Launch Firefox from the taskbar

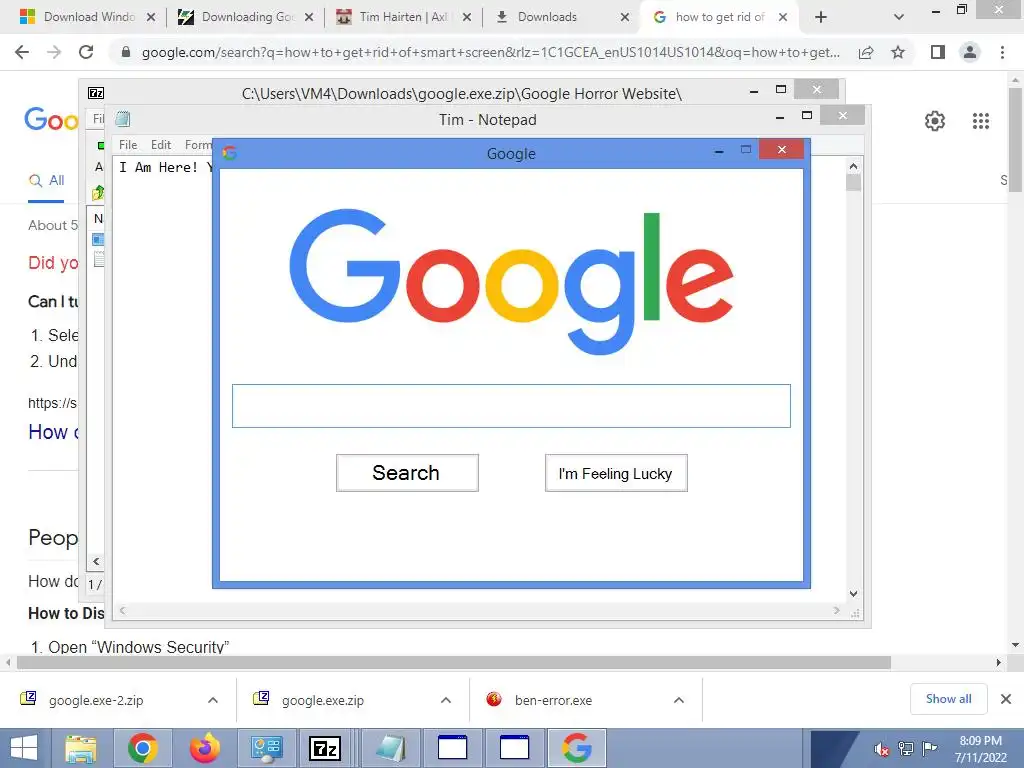tap(204, 748)
